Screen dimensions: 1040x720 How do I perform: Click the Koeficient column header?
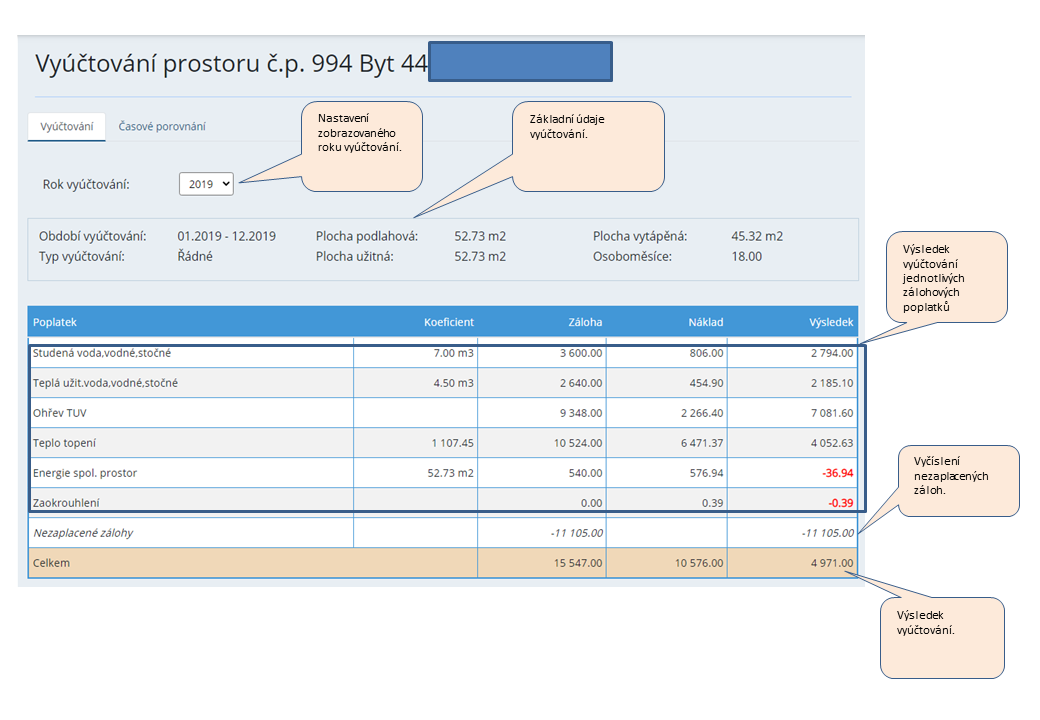pyautogui.click(x=448, y=322)
